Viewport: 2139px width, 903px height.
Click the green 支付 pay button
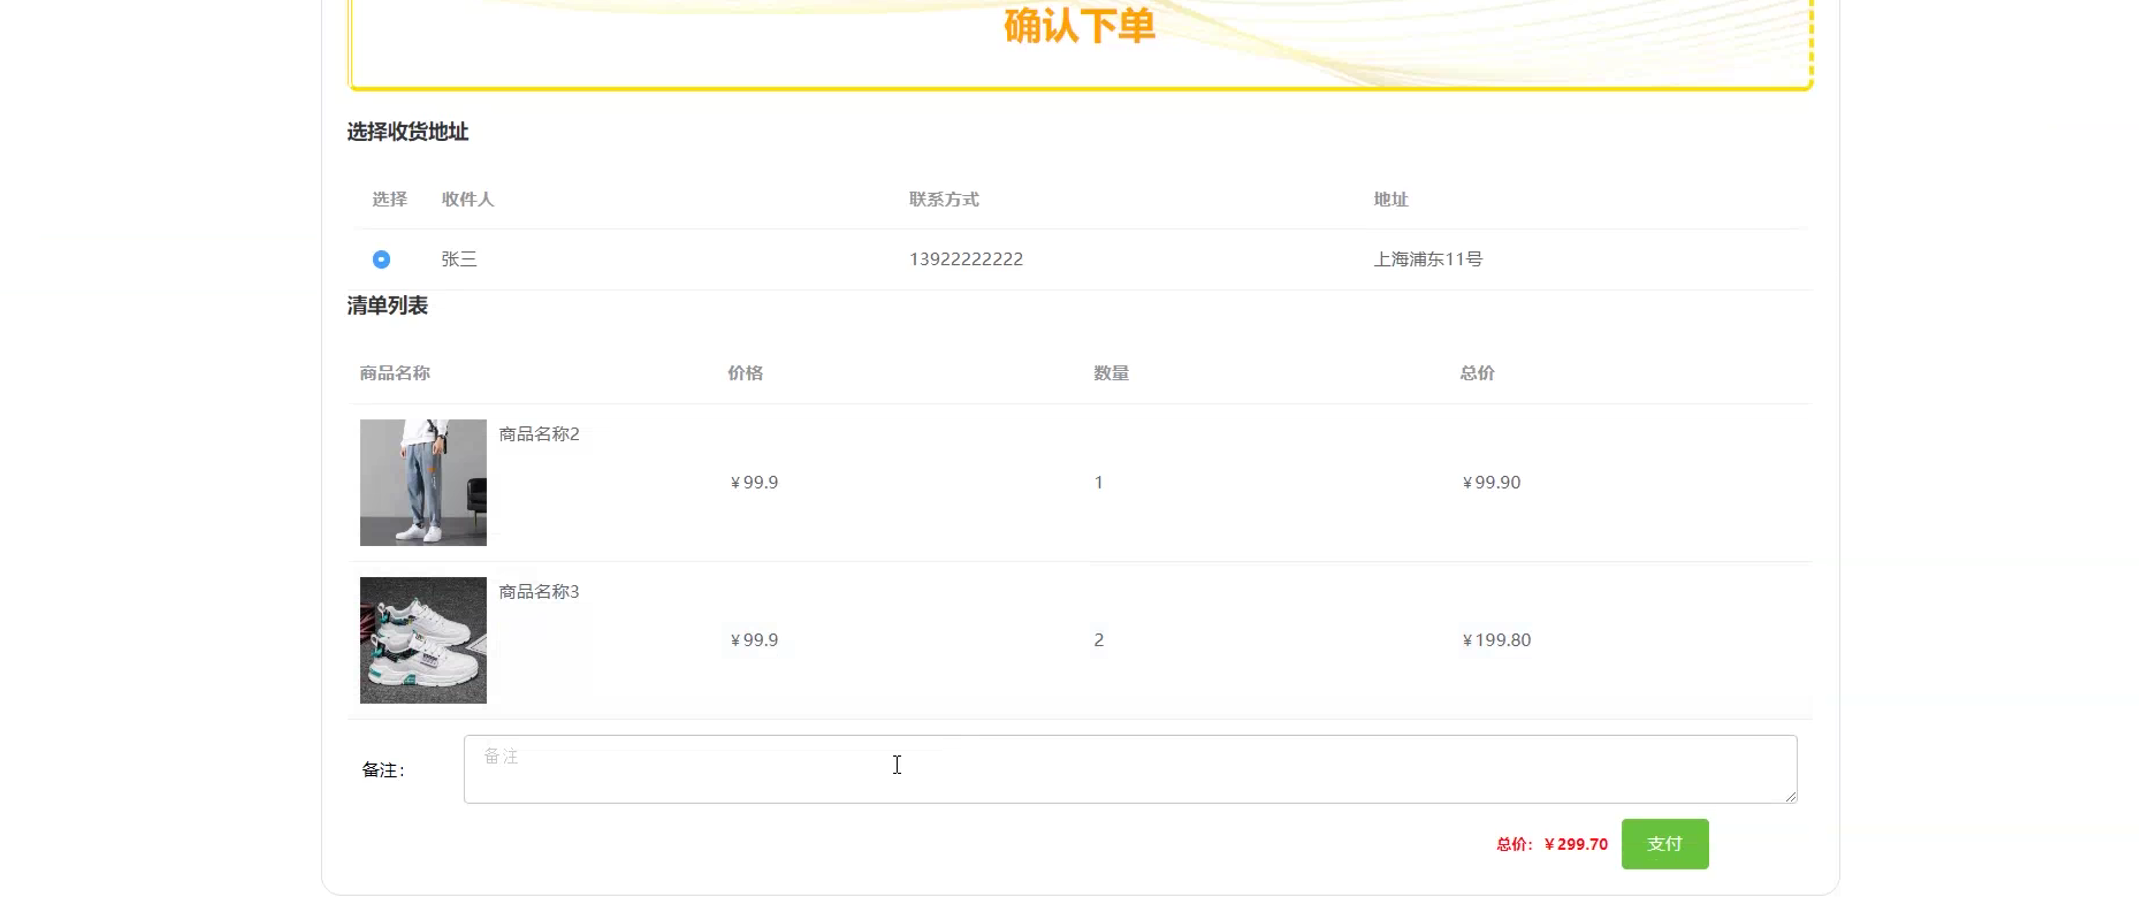[1664, 844]
